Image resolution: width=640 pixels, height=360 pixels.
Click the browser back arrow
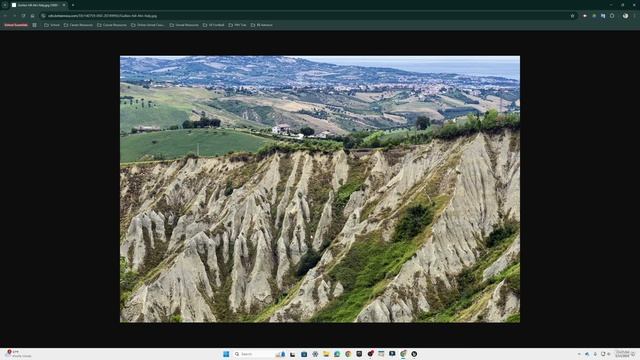[5, 16]
